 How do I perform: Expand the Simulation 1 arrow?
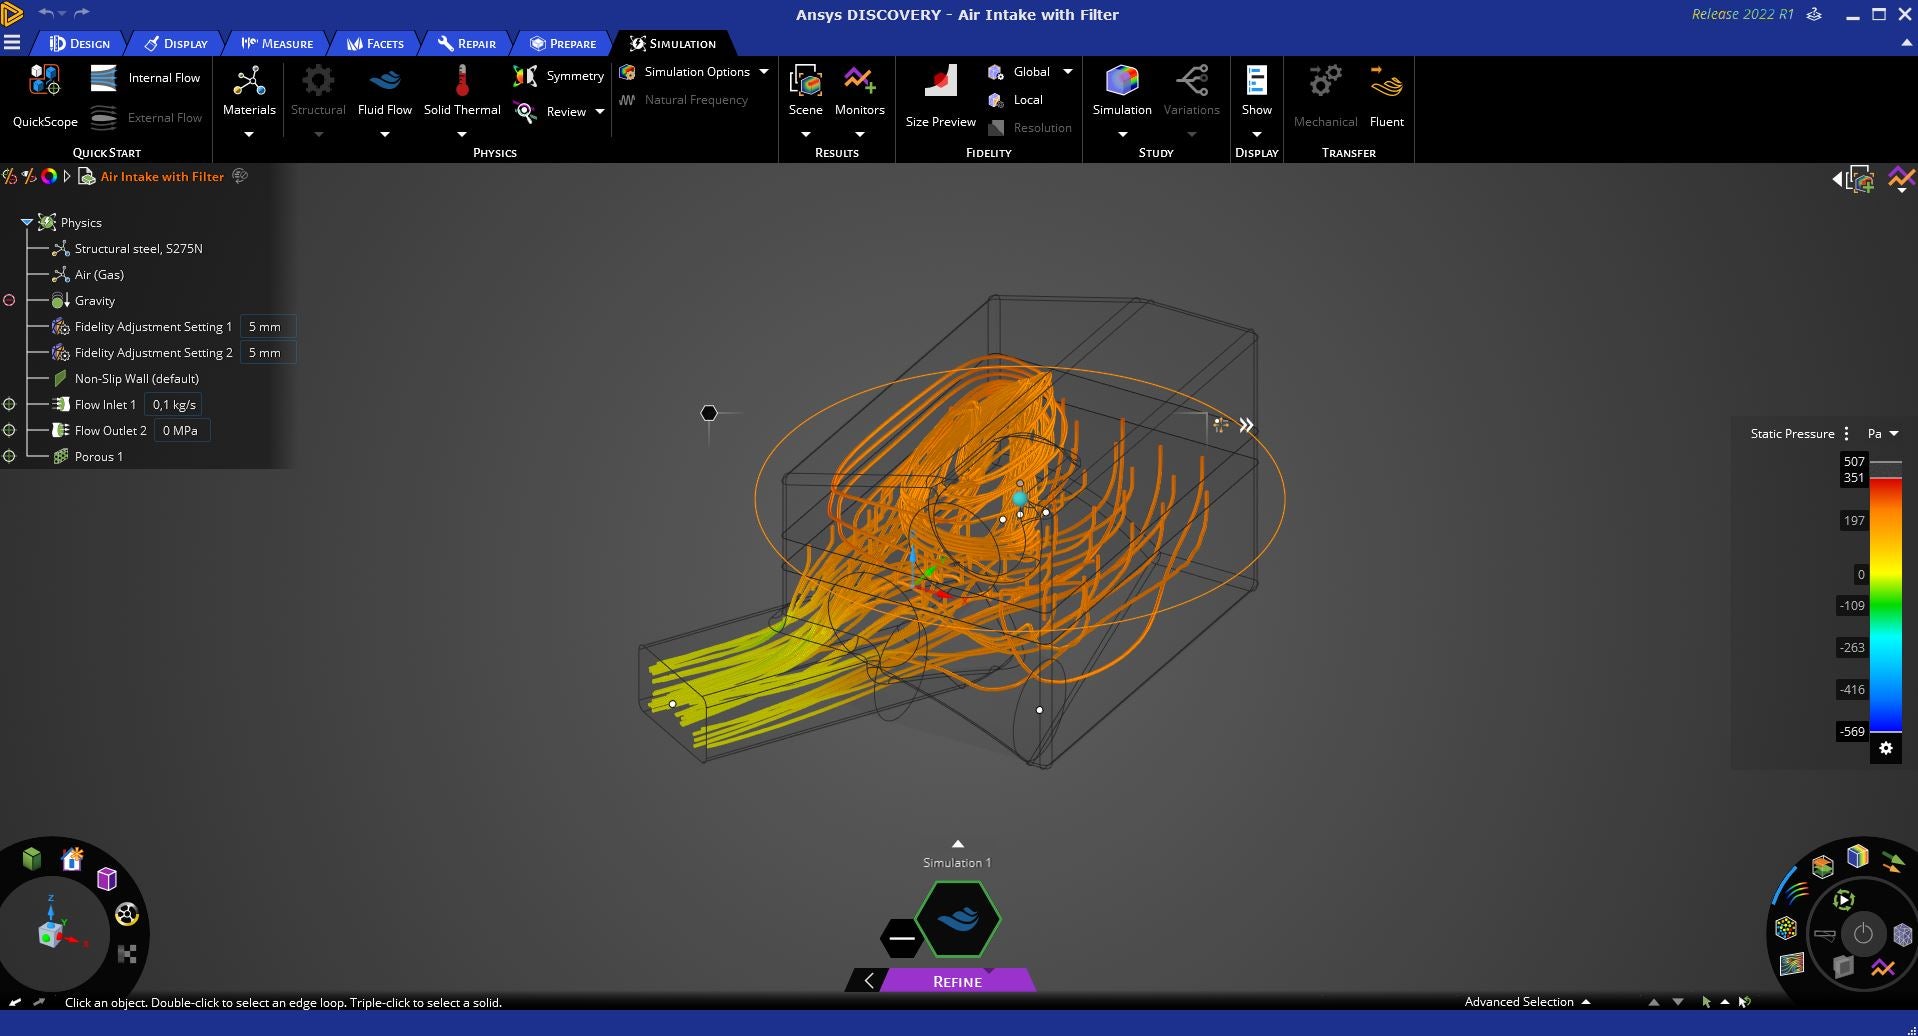tap(957, 845)
